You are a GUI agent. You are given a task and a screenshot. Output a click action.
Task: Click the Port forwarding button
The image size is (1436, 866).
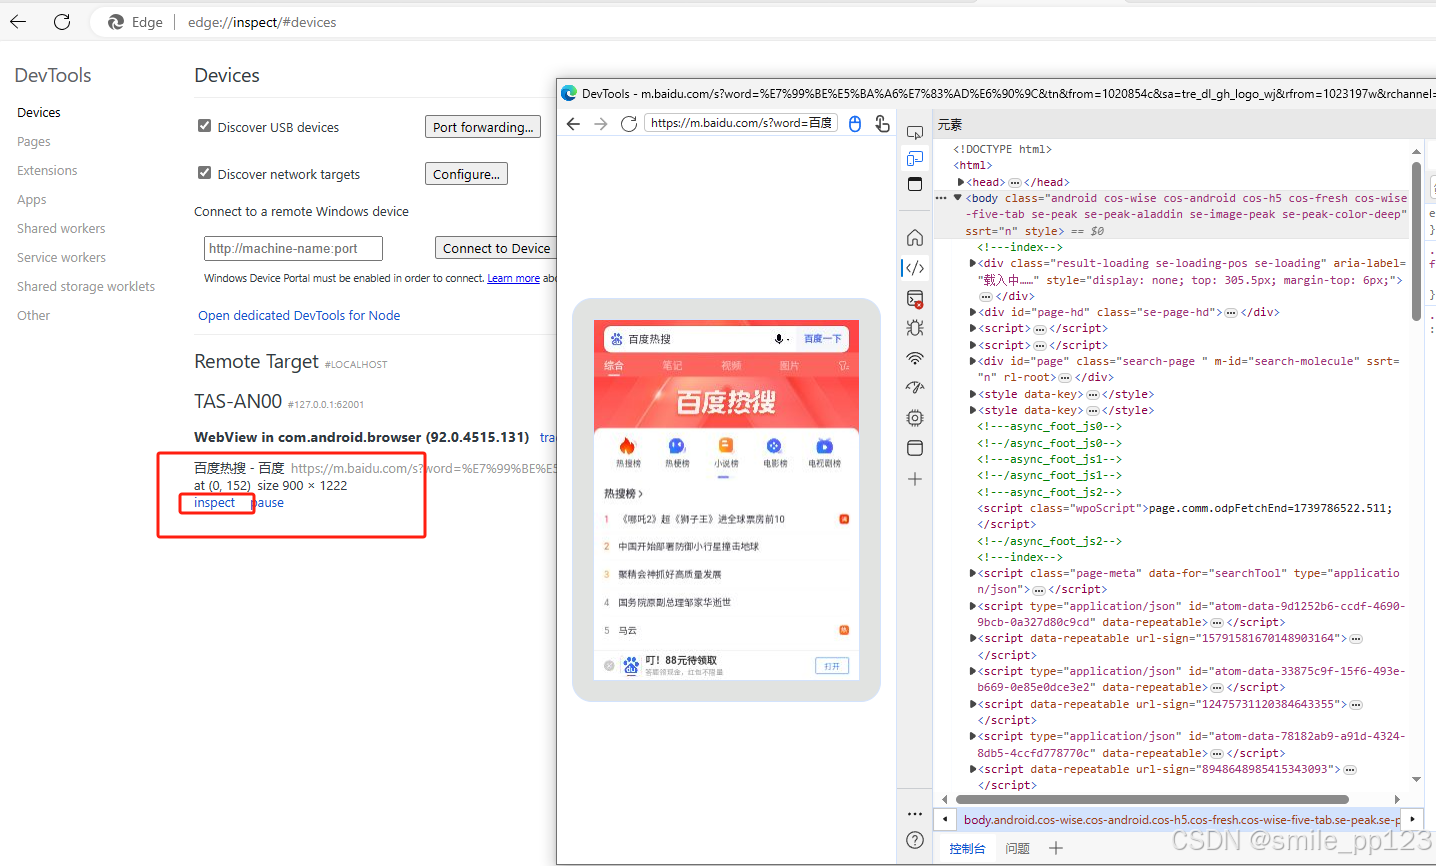point(483,127)
